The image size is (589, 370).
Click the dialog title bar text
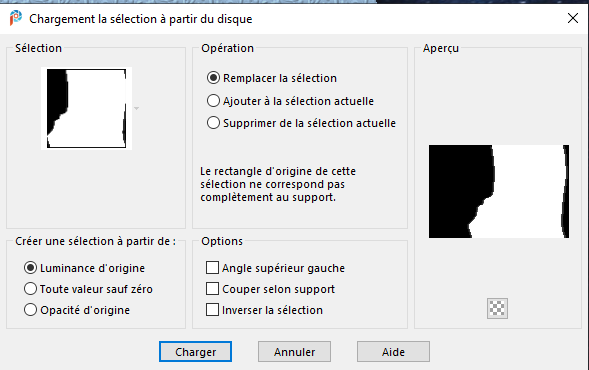[x=141, y=19]
